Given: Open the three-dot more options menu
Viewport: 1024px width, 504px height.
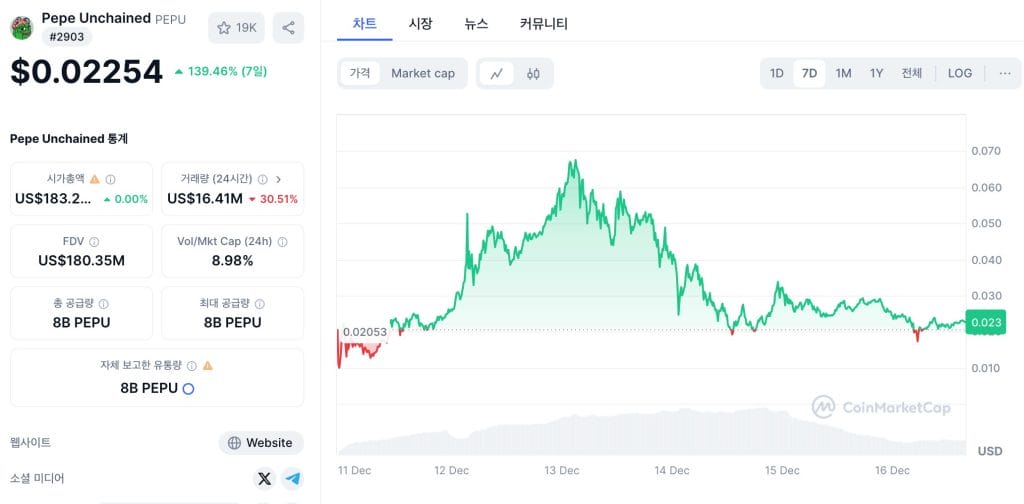Looking at the screenshot, I should (x=1005, y=73).
